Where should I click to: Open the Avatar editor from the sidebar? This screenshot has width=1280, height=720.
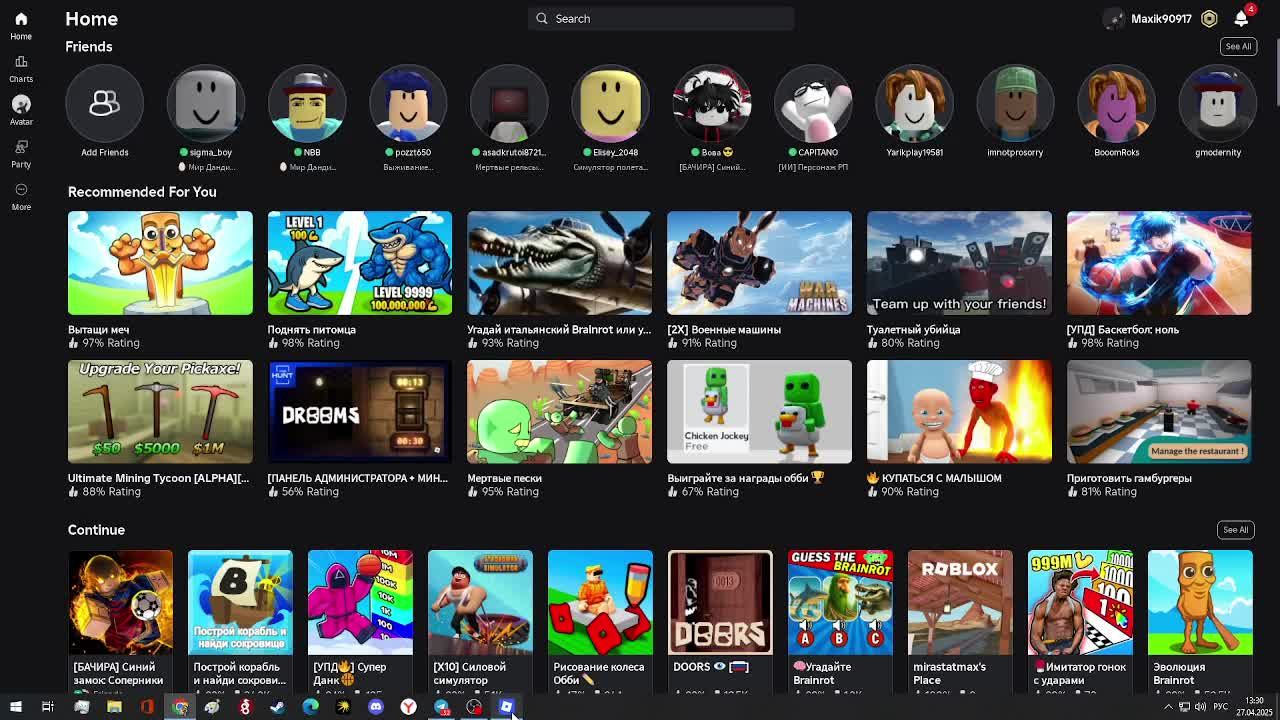tap(20, 104)
